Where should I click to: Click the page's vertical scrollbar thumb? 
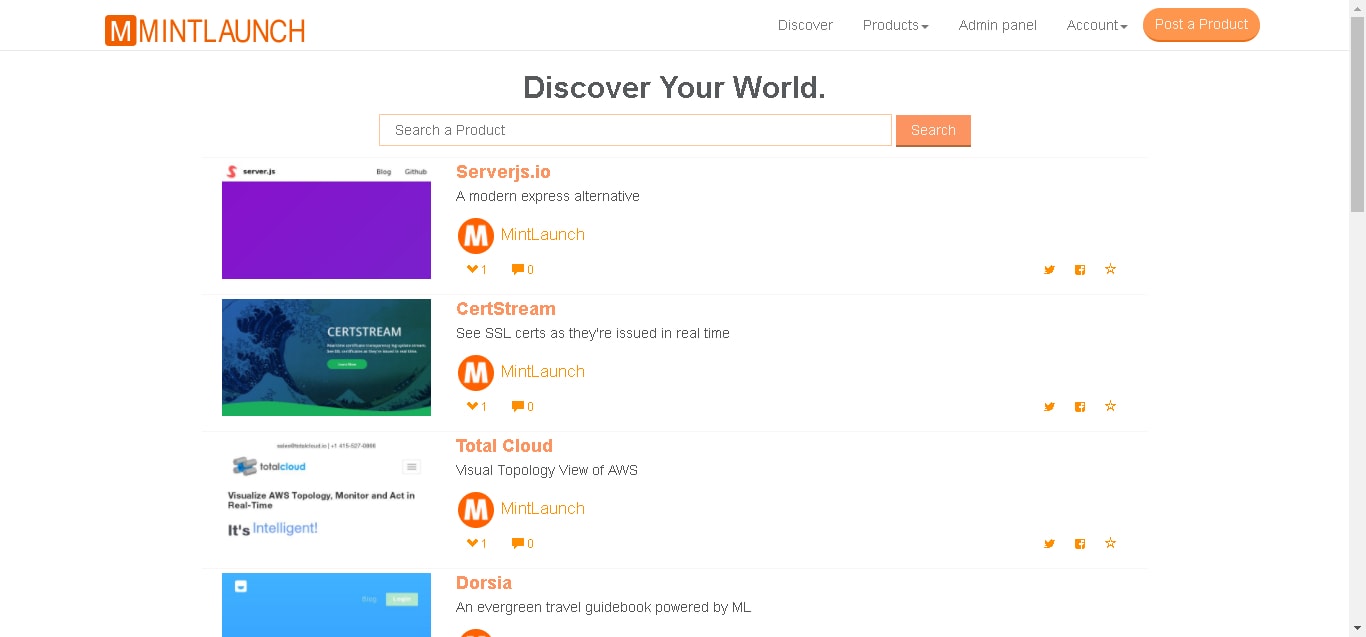[x=1357, y=115]
